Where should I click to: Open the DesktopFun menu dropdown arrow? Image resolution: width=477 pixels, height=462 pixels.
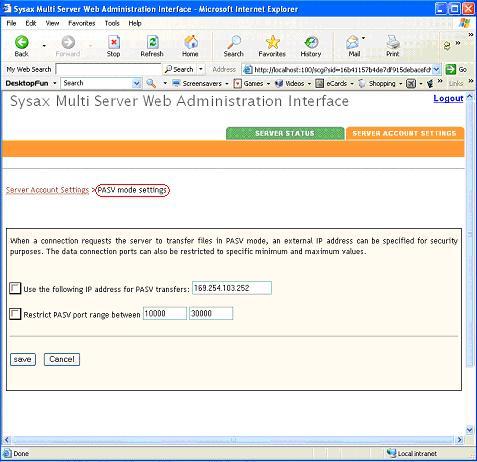pyautogui.click(x=54, y=83)
